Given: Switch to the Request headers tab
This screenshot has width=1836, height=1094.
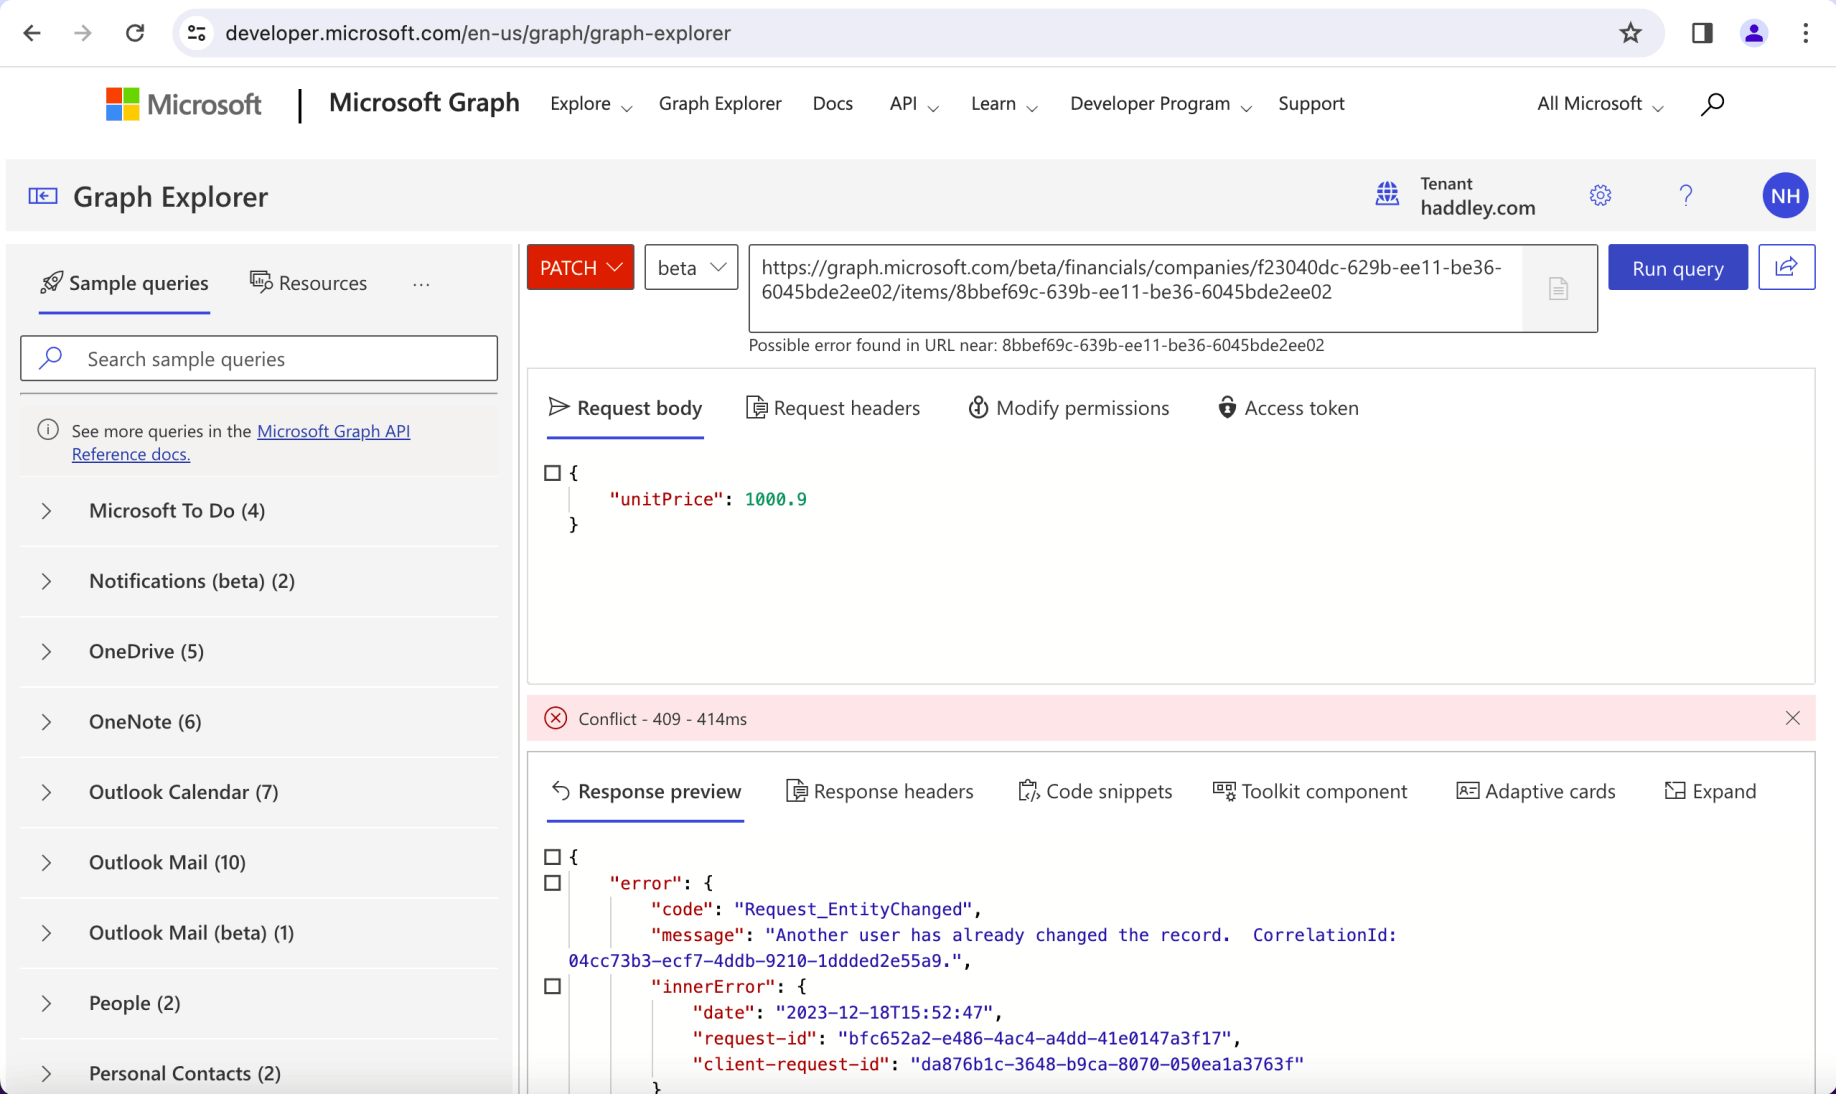Looking at the screenshot, I should (x=833, y=408).
